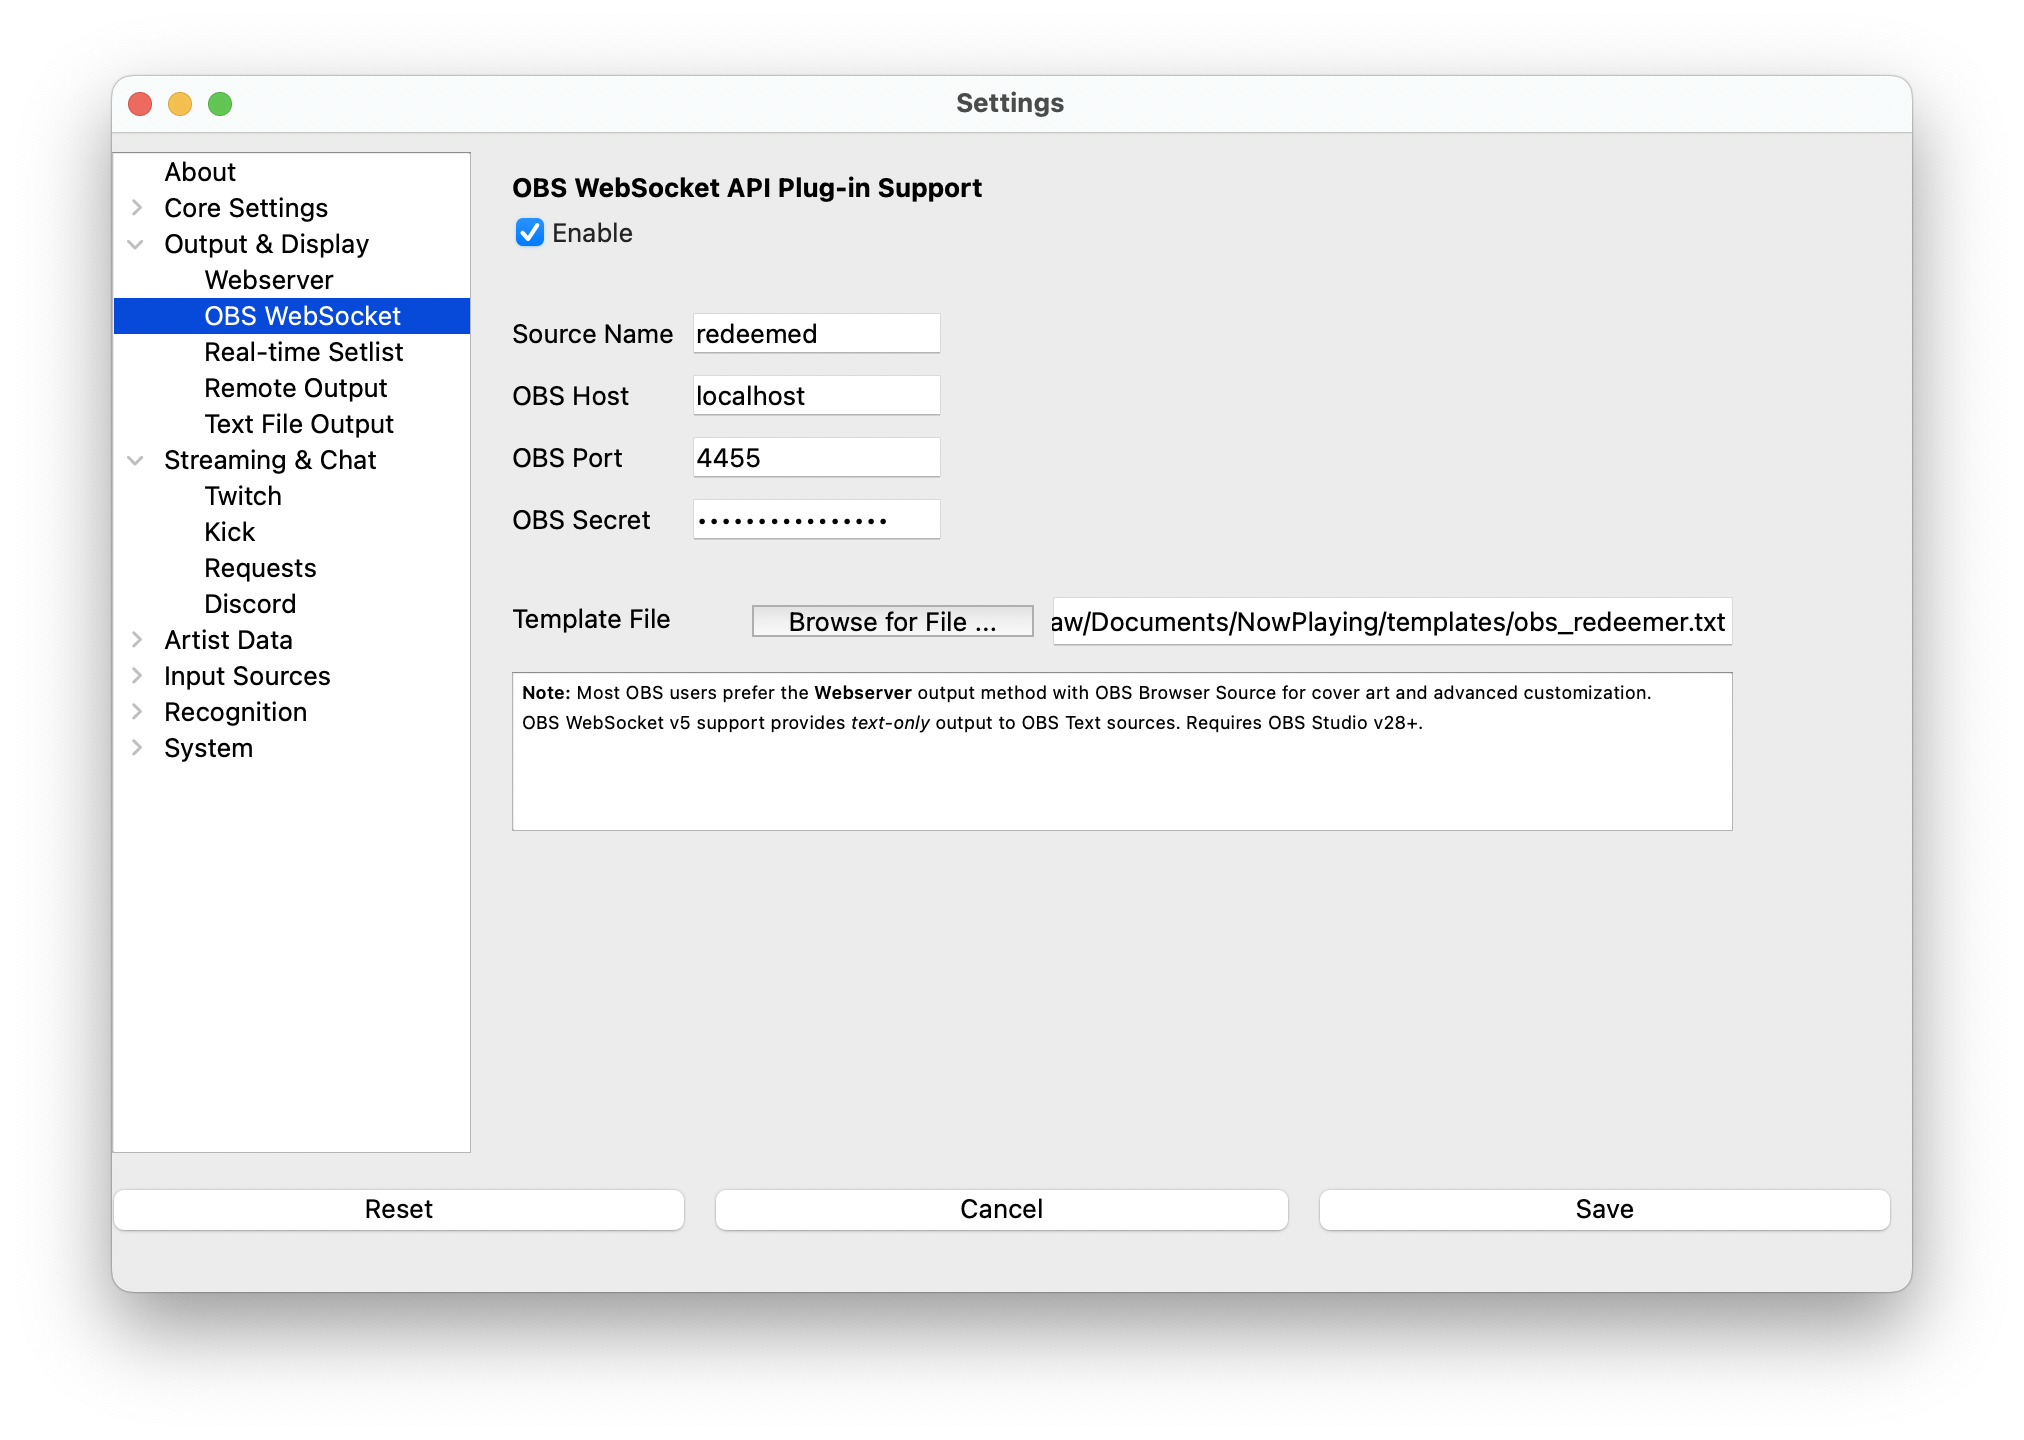The image size is (2024, 1440).
Task: Expand the Recognition tree section
Action: point(137,712)
